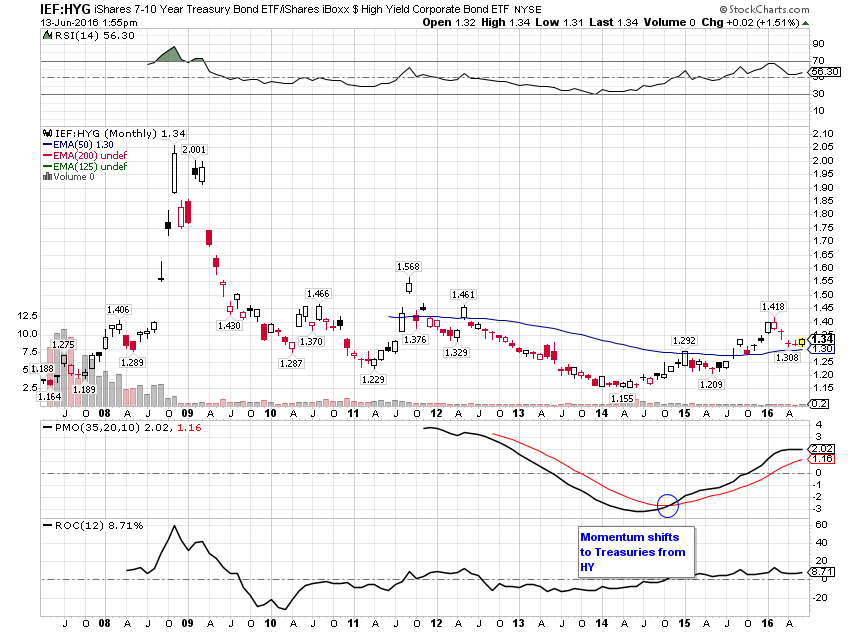Click the 56.30 RSI value tag on the right axis
The height and width of the screenshot is (633, 850).
[x=825, y=72]
